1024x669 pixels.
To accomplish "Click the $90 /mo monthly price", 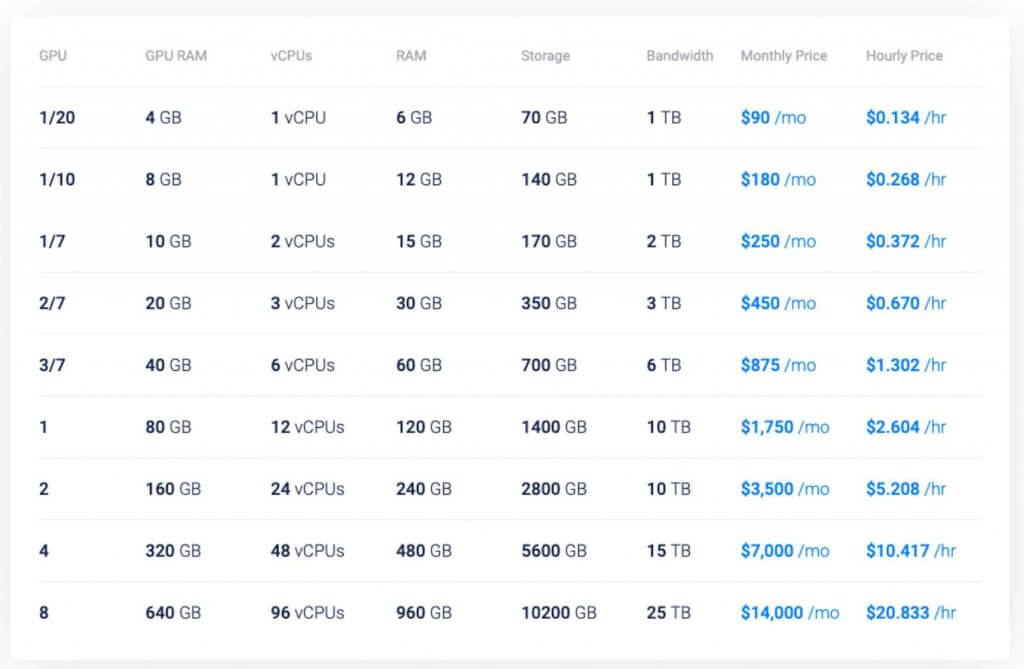I will (x=773, y=118).
